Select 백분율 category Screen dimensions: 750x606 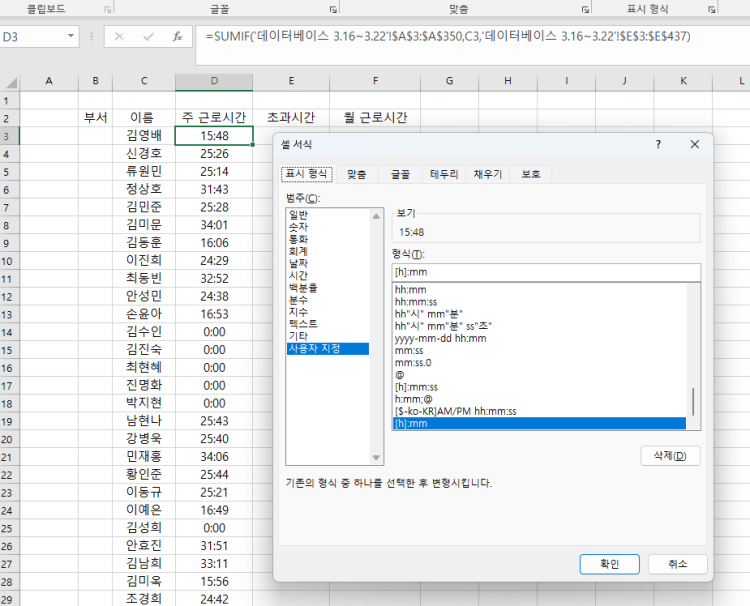click(328, 287)
